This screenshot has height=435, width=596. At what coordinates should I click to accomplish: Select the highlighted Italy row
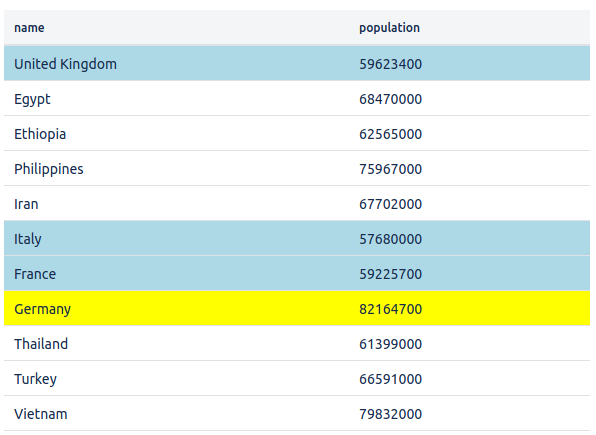coord(297,238)
